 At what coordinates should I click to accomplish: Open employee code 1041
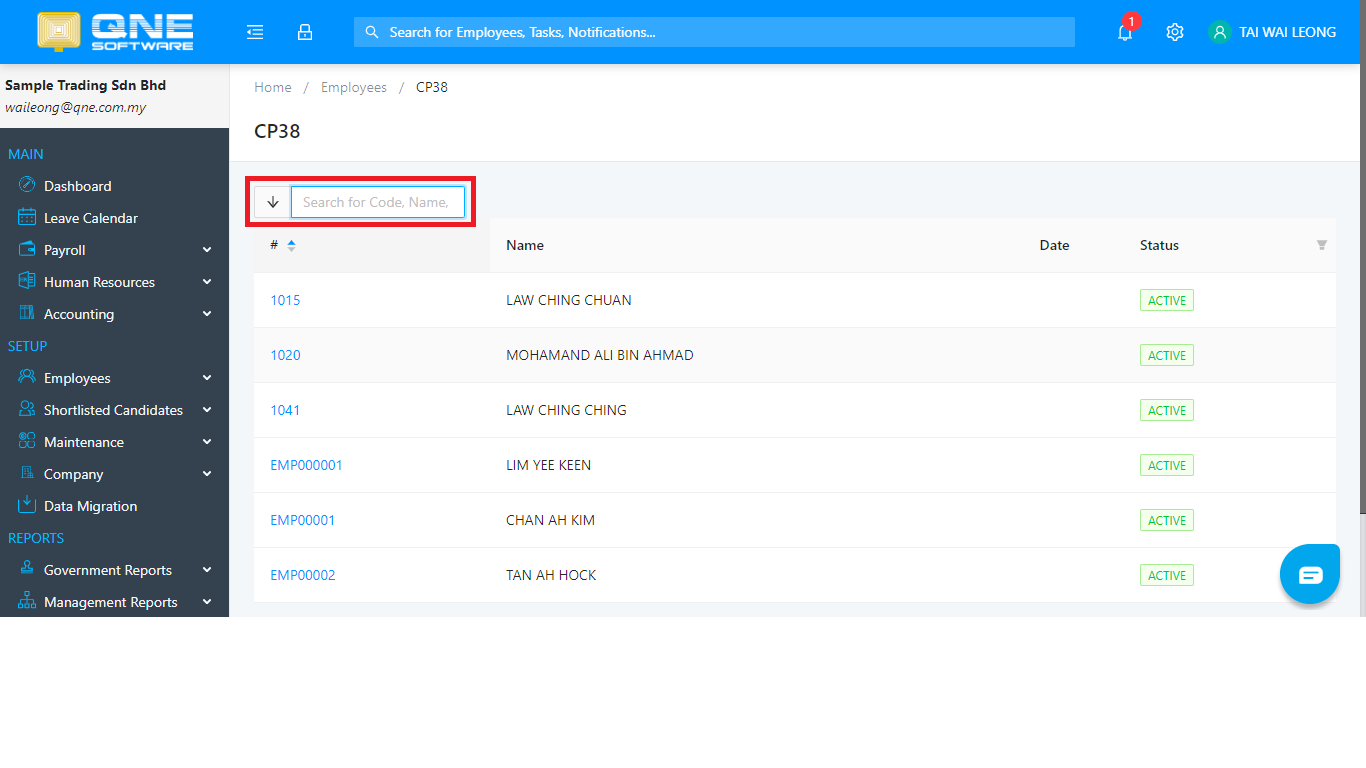coord(285,410)
